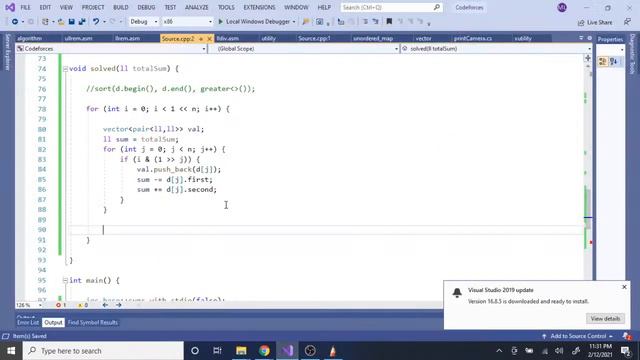Viewport: 640px width, 360px height.
Task: Go to previous issue arrow
Action: pos(105,305)
